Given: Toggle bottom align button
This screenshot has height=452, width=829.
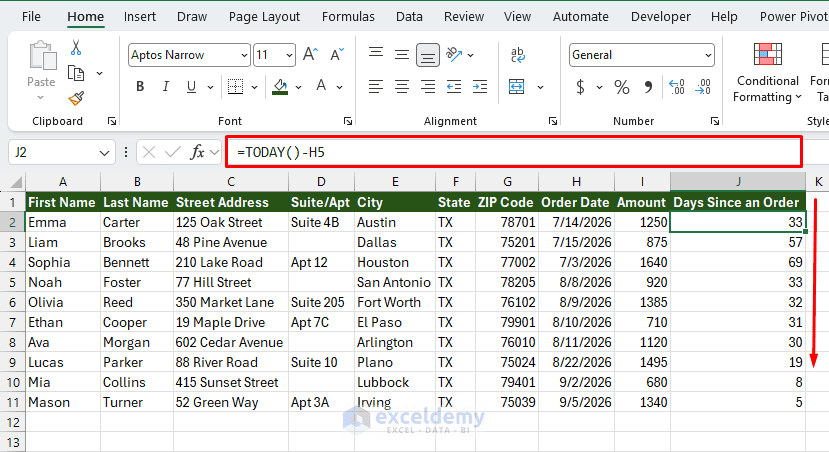Looking at the screenshot, I should click(428, 54).
